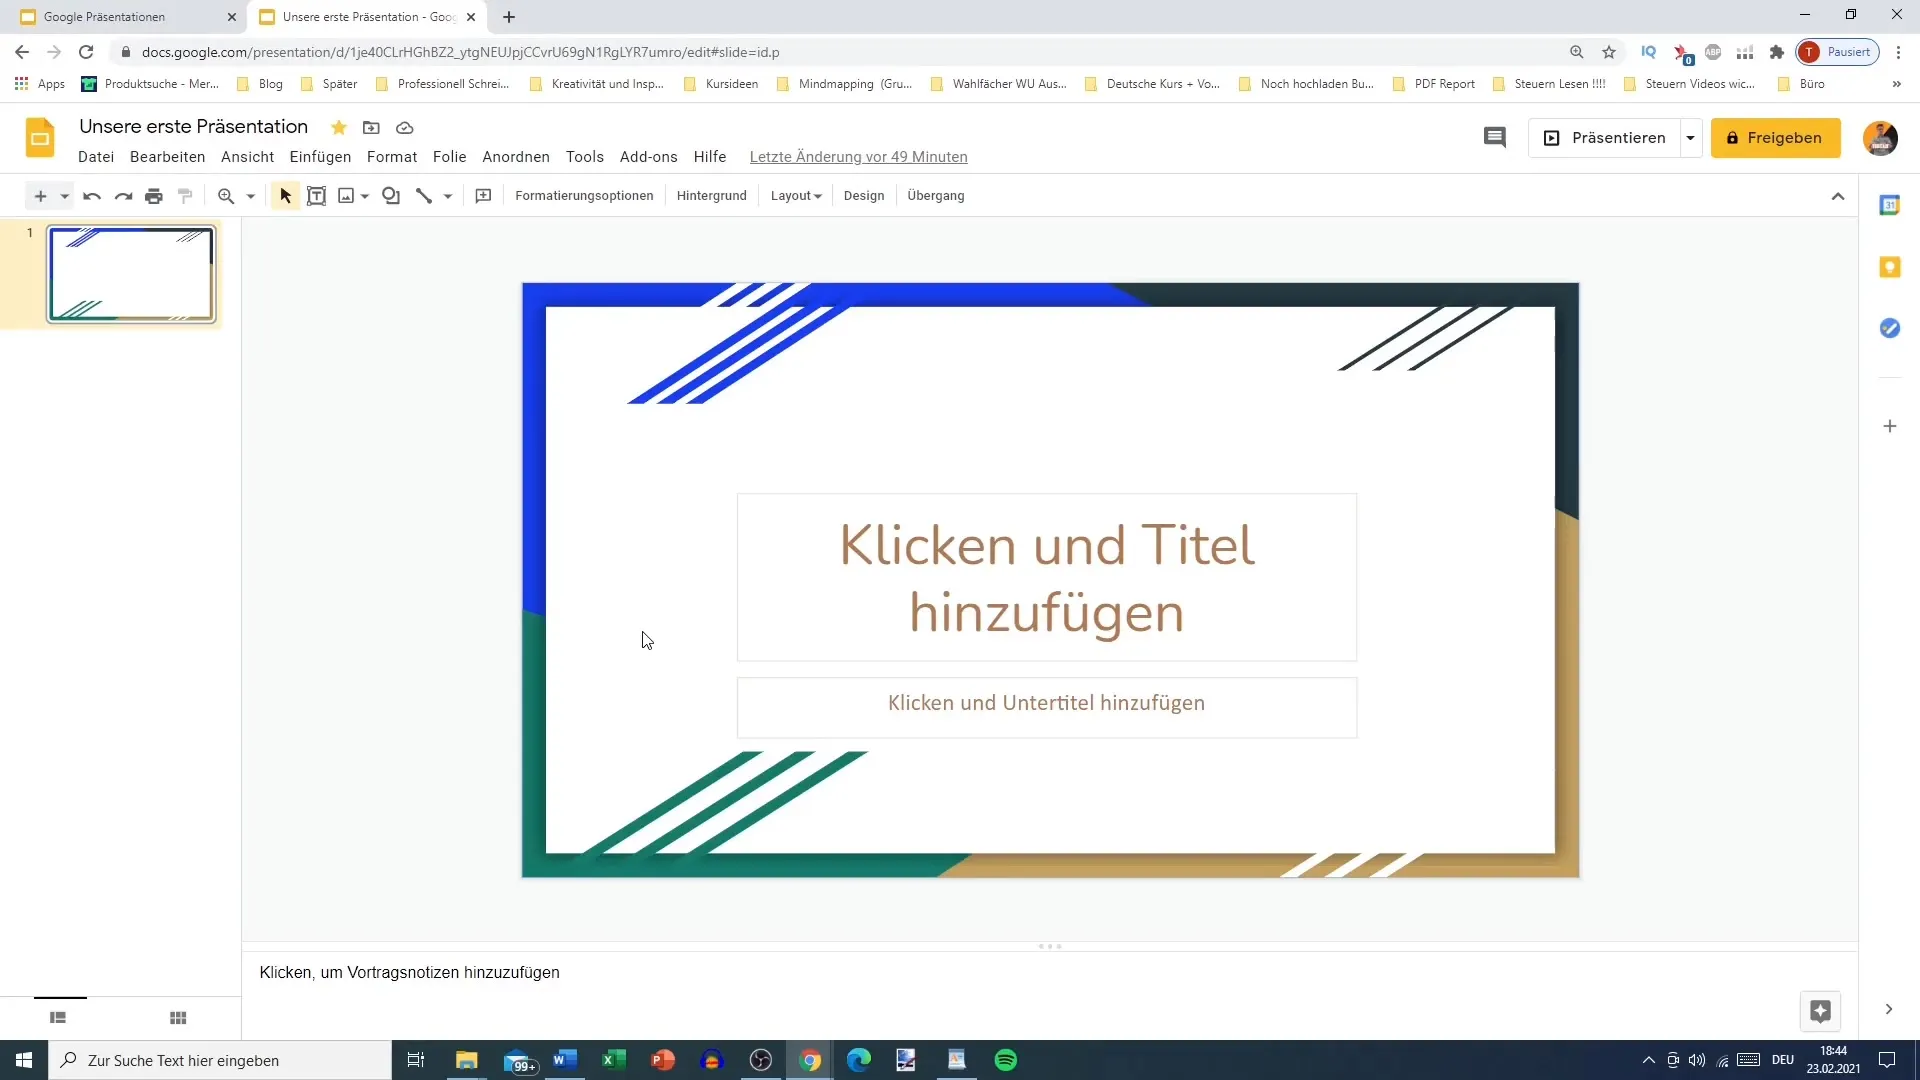Screen dimensions: 1920x1080
Task: Click the title placeholder Klicken und Titel hinzufügen
Action: (1047, 577)
